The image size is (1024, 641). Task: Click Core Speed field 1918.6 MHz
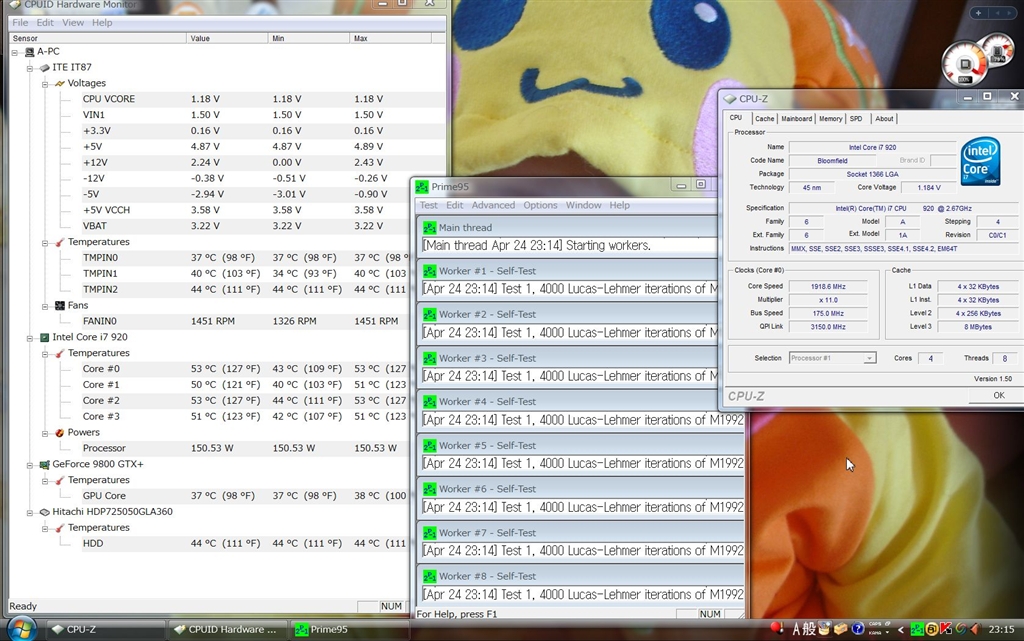pyautogui.click(x=828, y=287)
